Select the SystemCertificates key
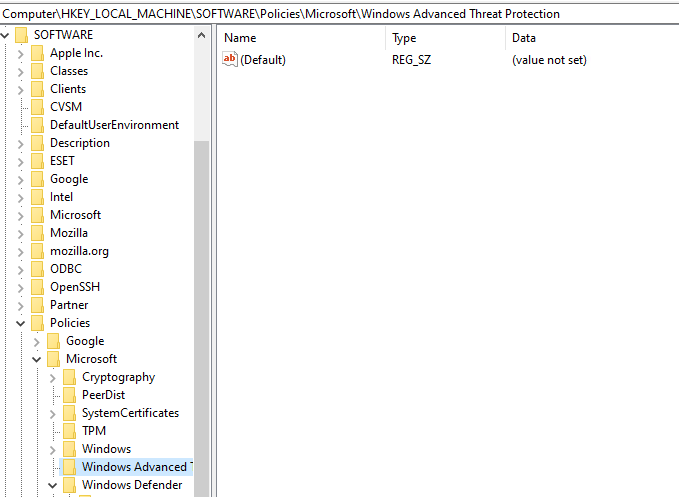The image size is (679, 497). [130, 413]
